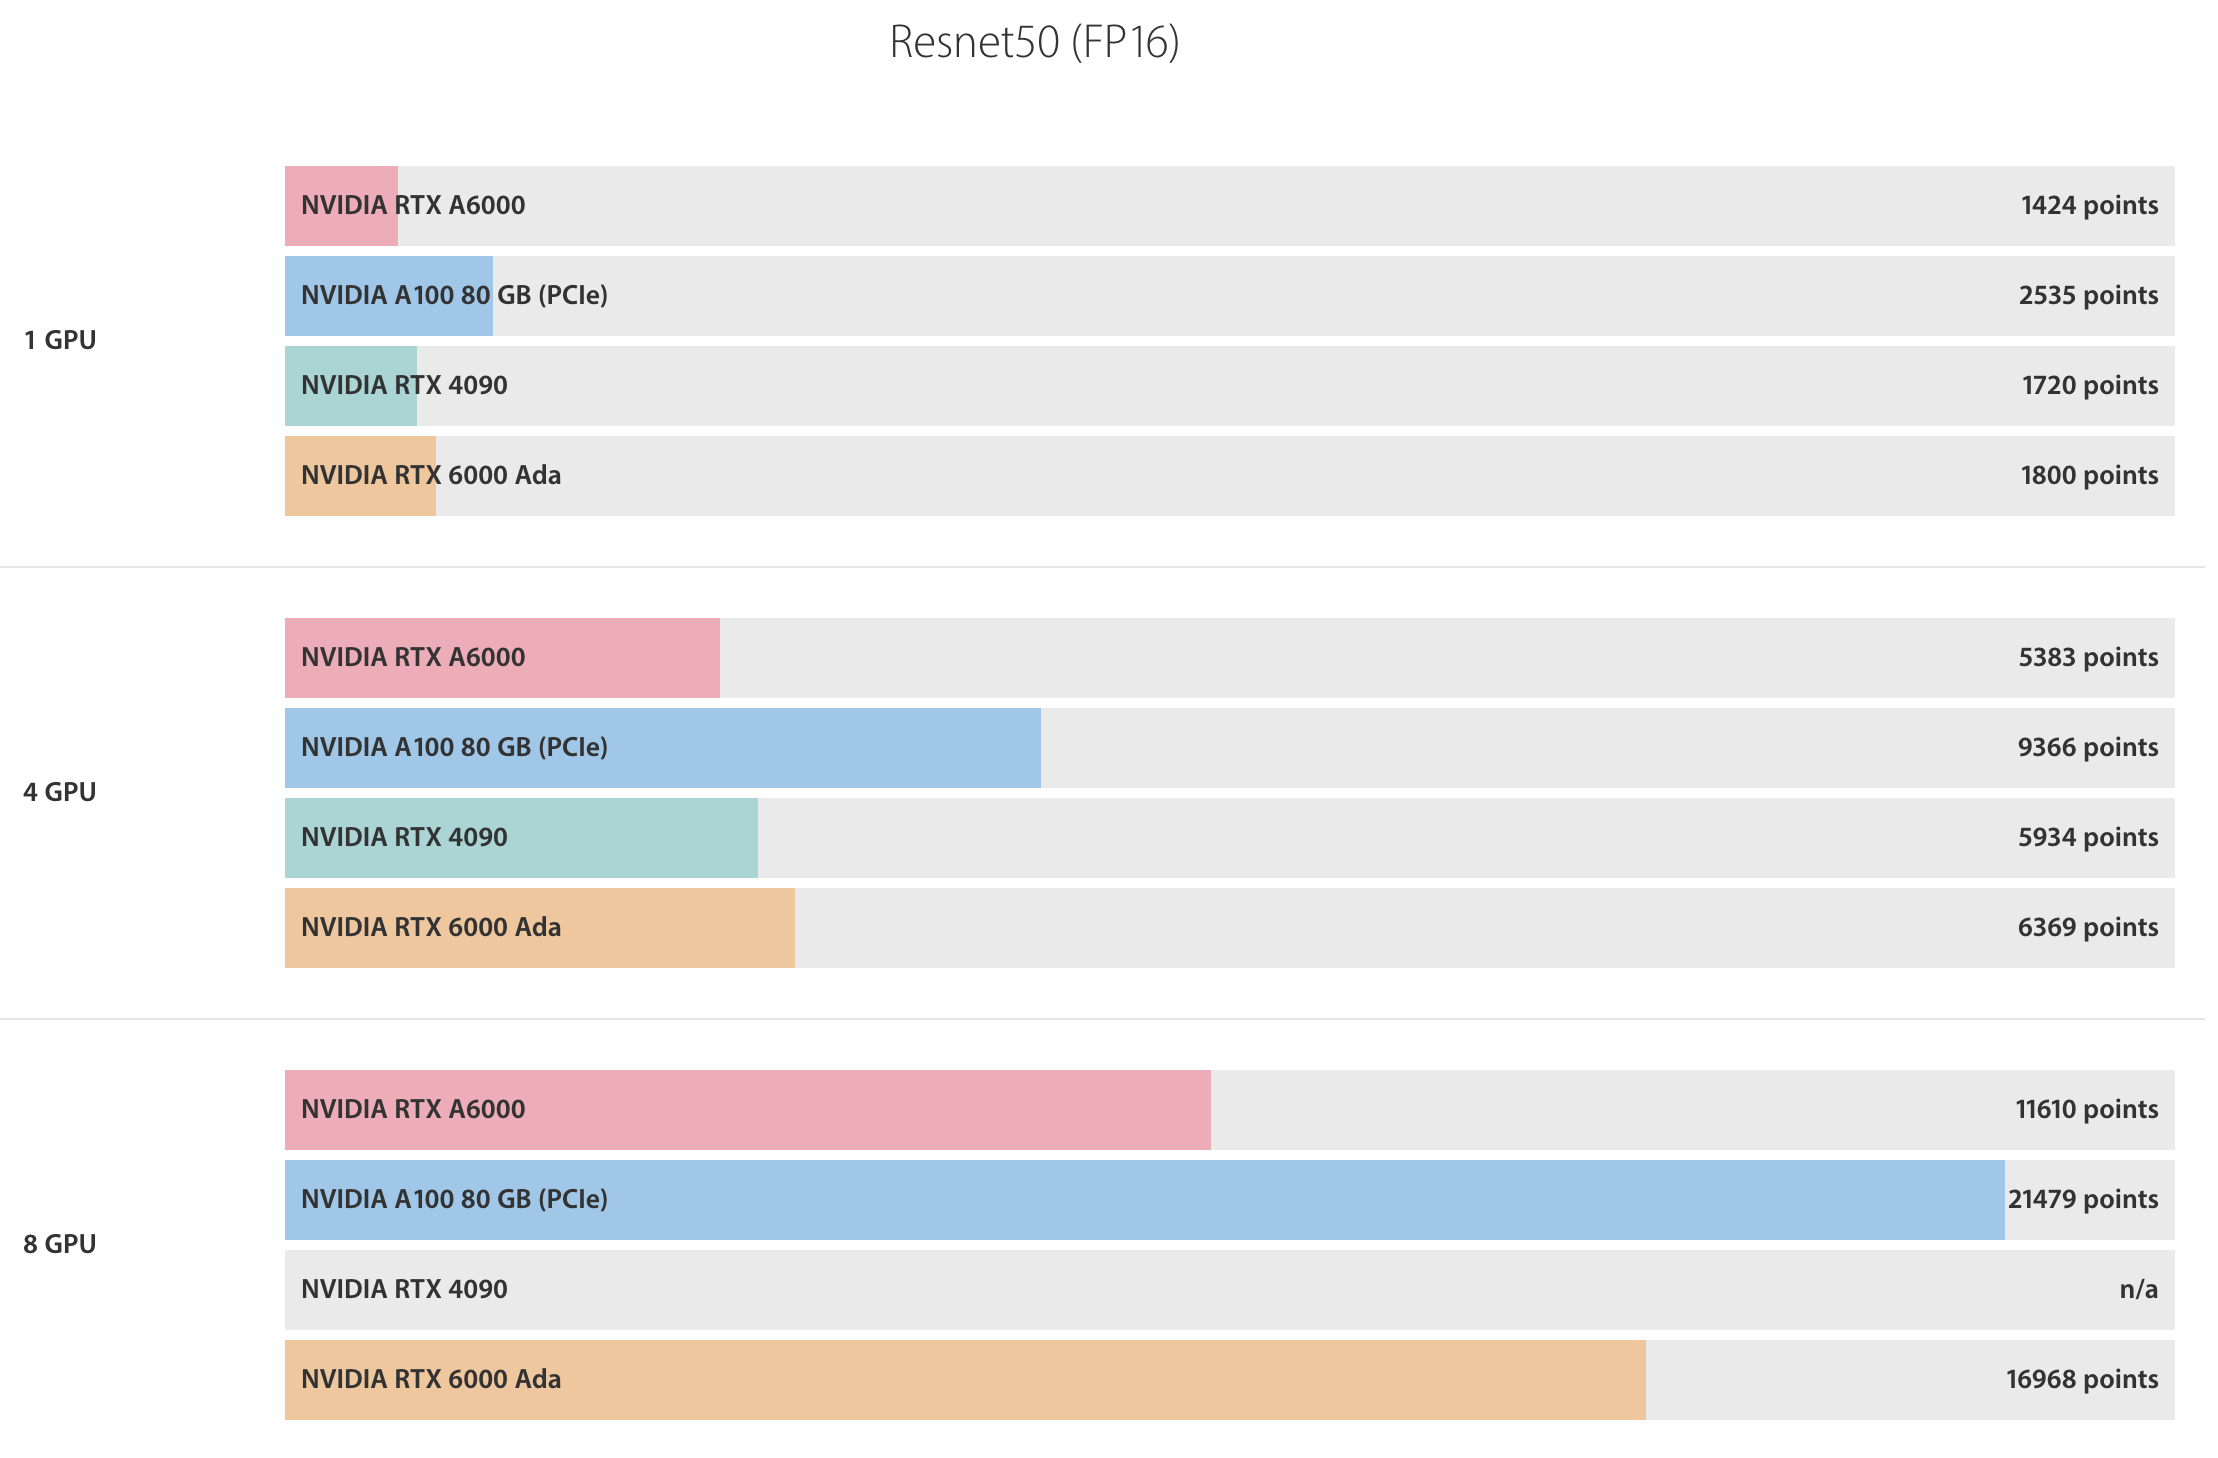Select the 8 GPU group label
Image resolution: width=2218 pixels, height=1458 pixels.
(60, 1244)
